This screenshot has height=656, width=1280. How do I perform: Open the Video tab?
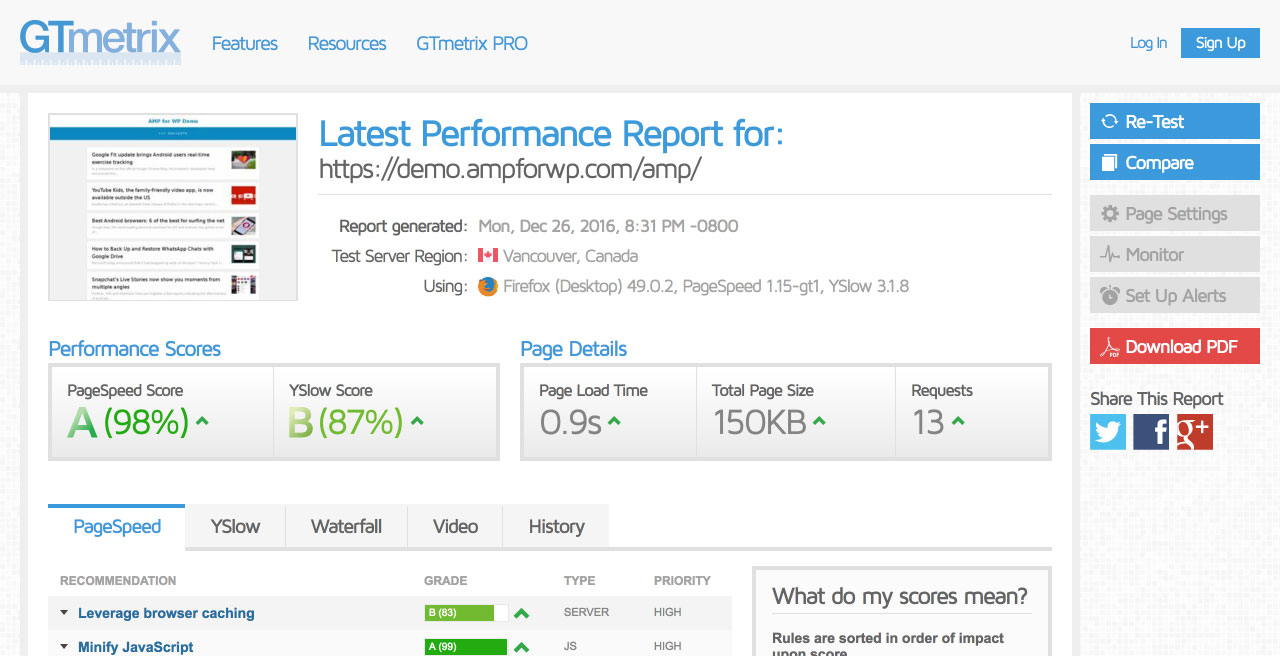(x=455, y=527)
